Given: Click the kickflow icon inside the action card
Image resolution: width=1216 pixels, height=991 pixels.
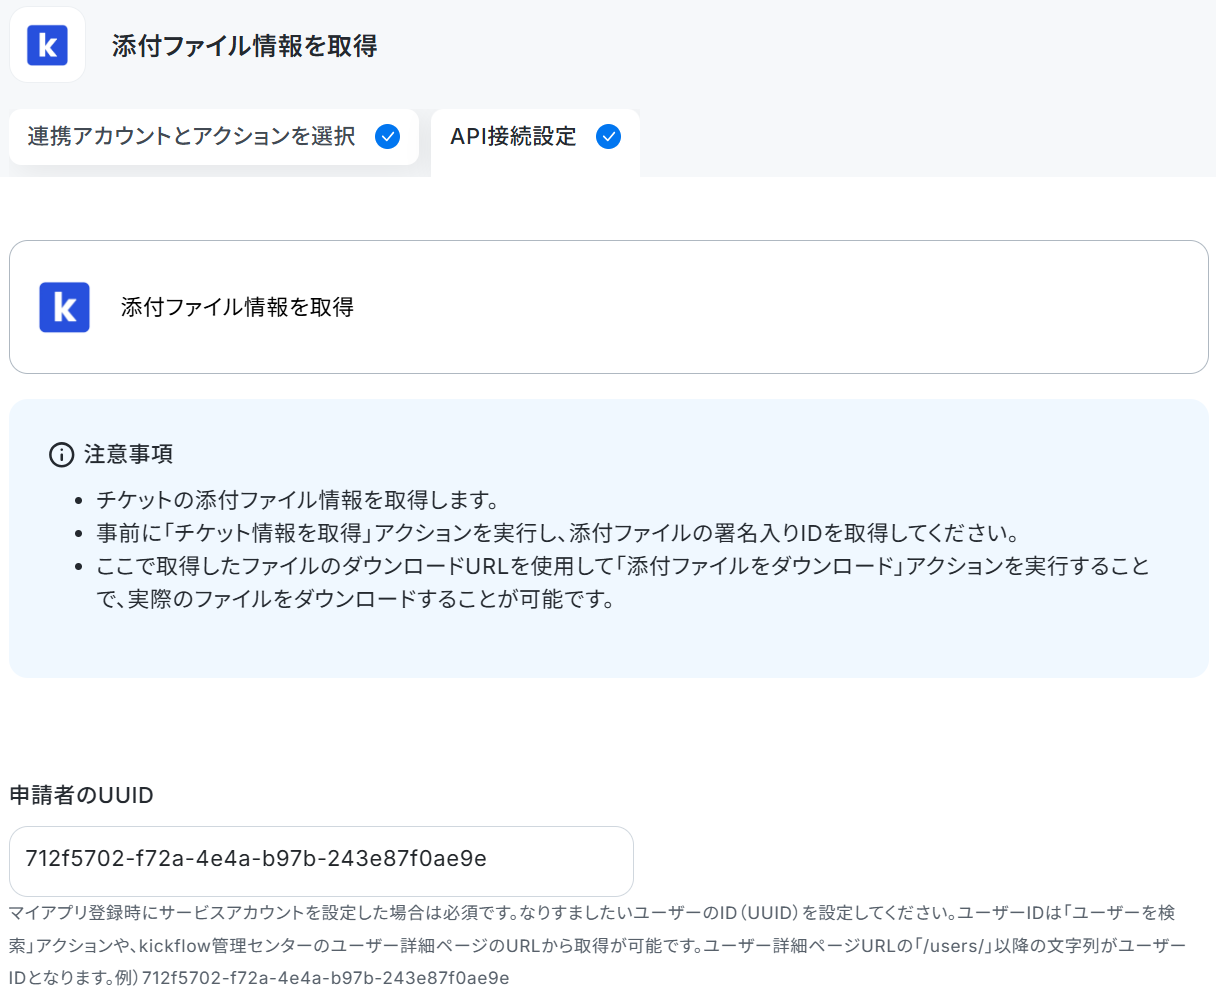Looking at the screenshot, I should [x=65, y=307].
